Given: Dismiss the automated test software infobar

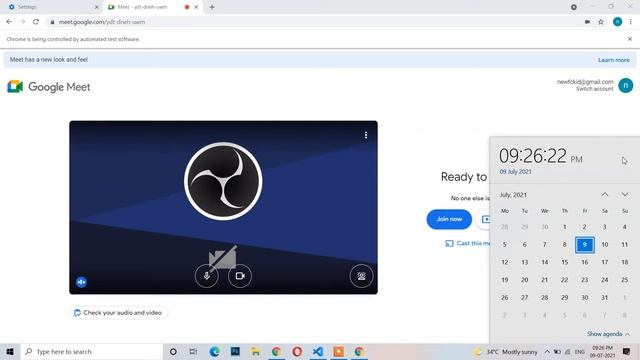Looking at the screenshot, I should [x=630, y=39].
